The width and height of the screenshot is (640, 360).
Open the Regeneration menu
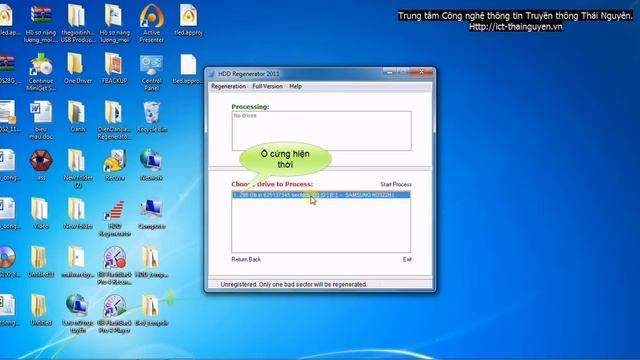point(228,87)
